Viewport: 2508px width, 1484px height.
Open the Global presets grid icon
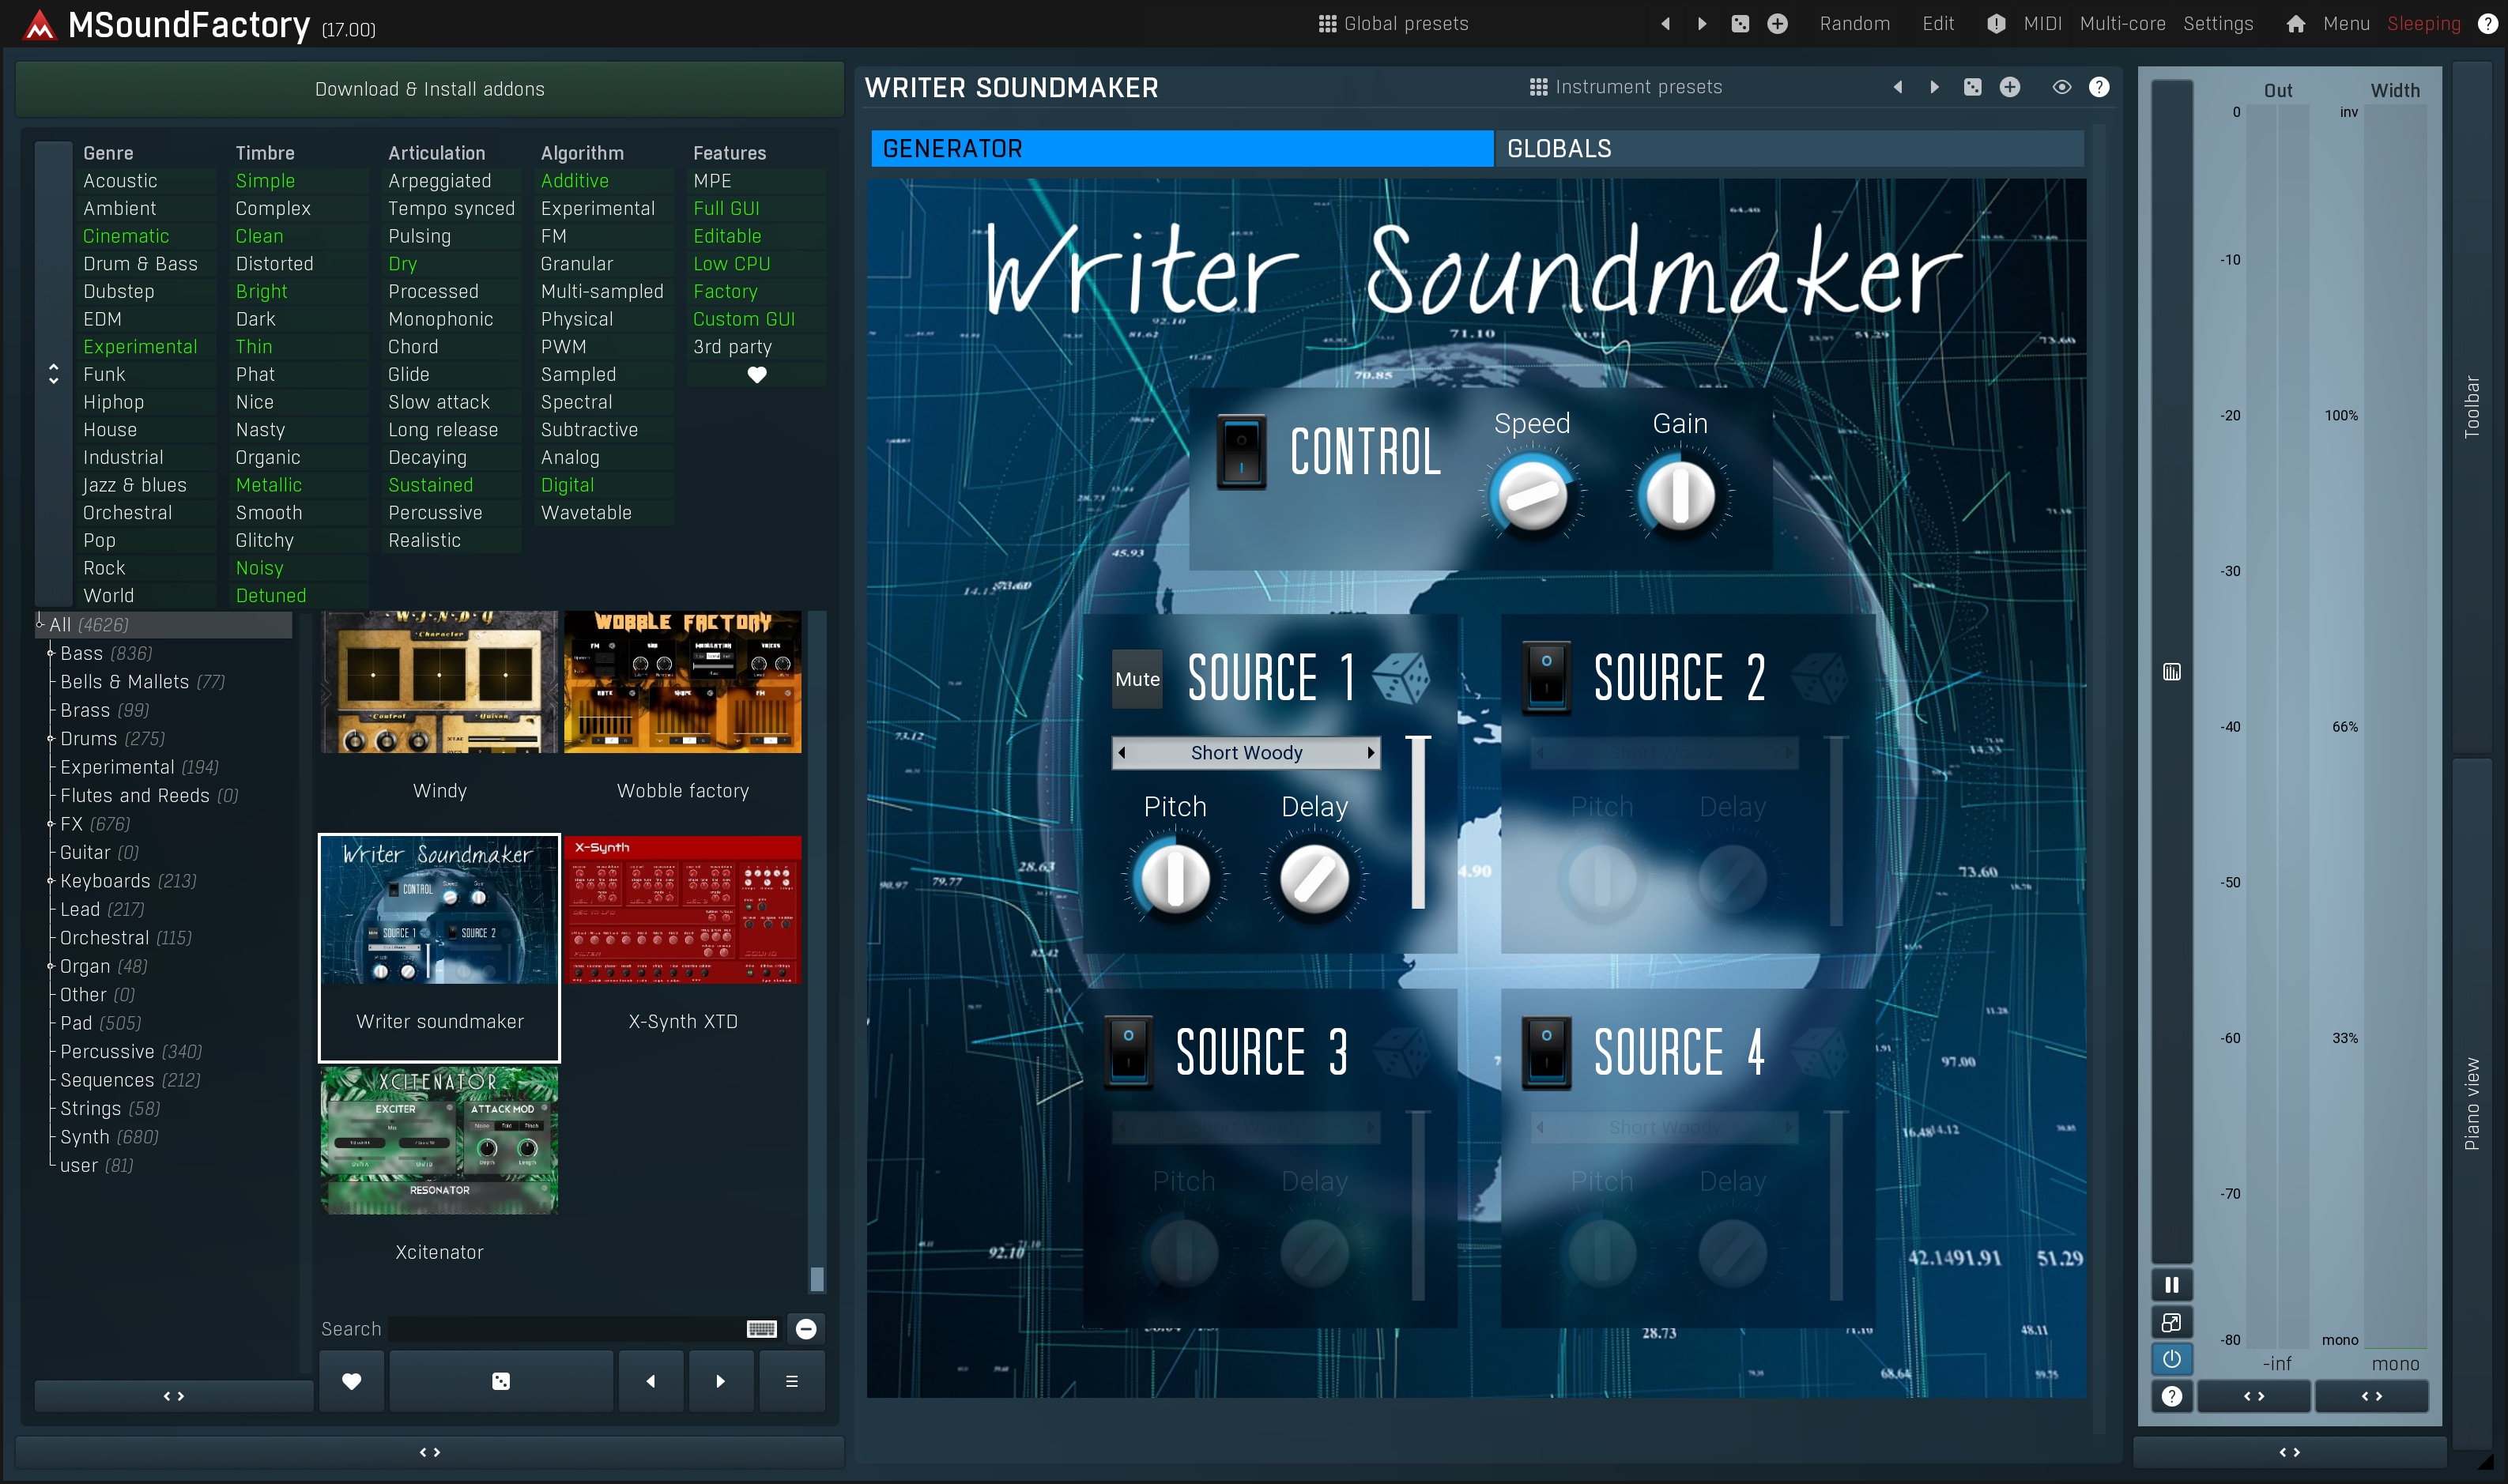click(1327, 24)
